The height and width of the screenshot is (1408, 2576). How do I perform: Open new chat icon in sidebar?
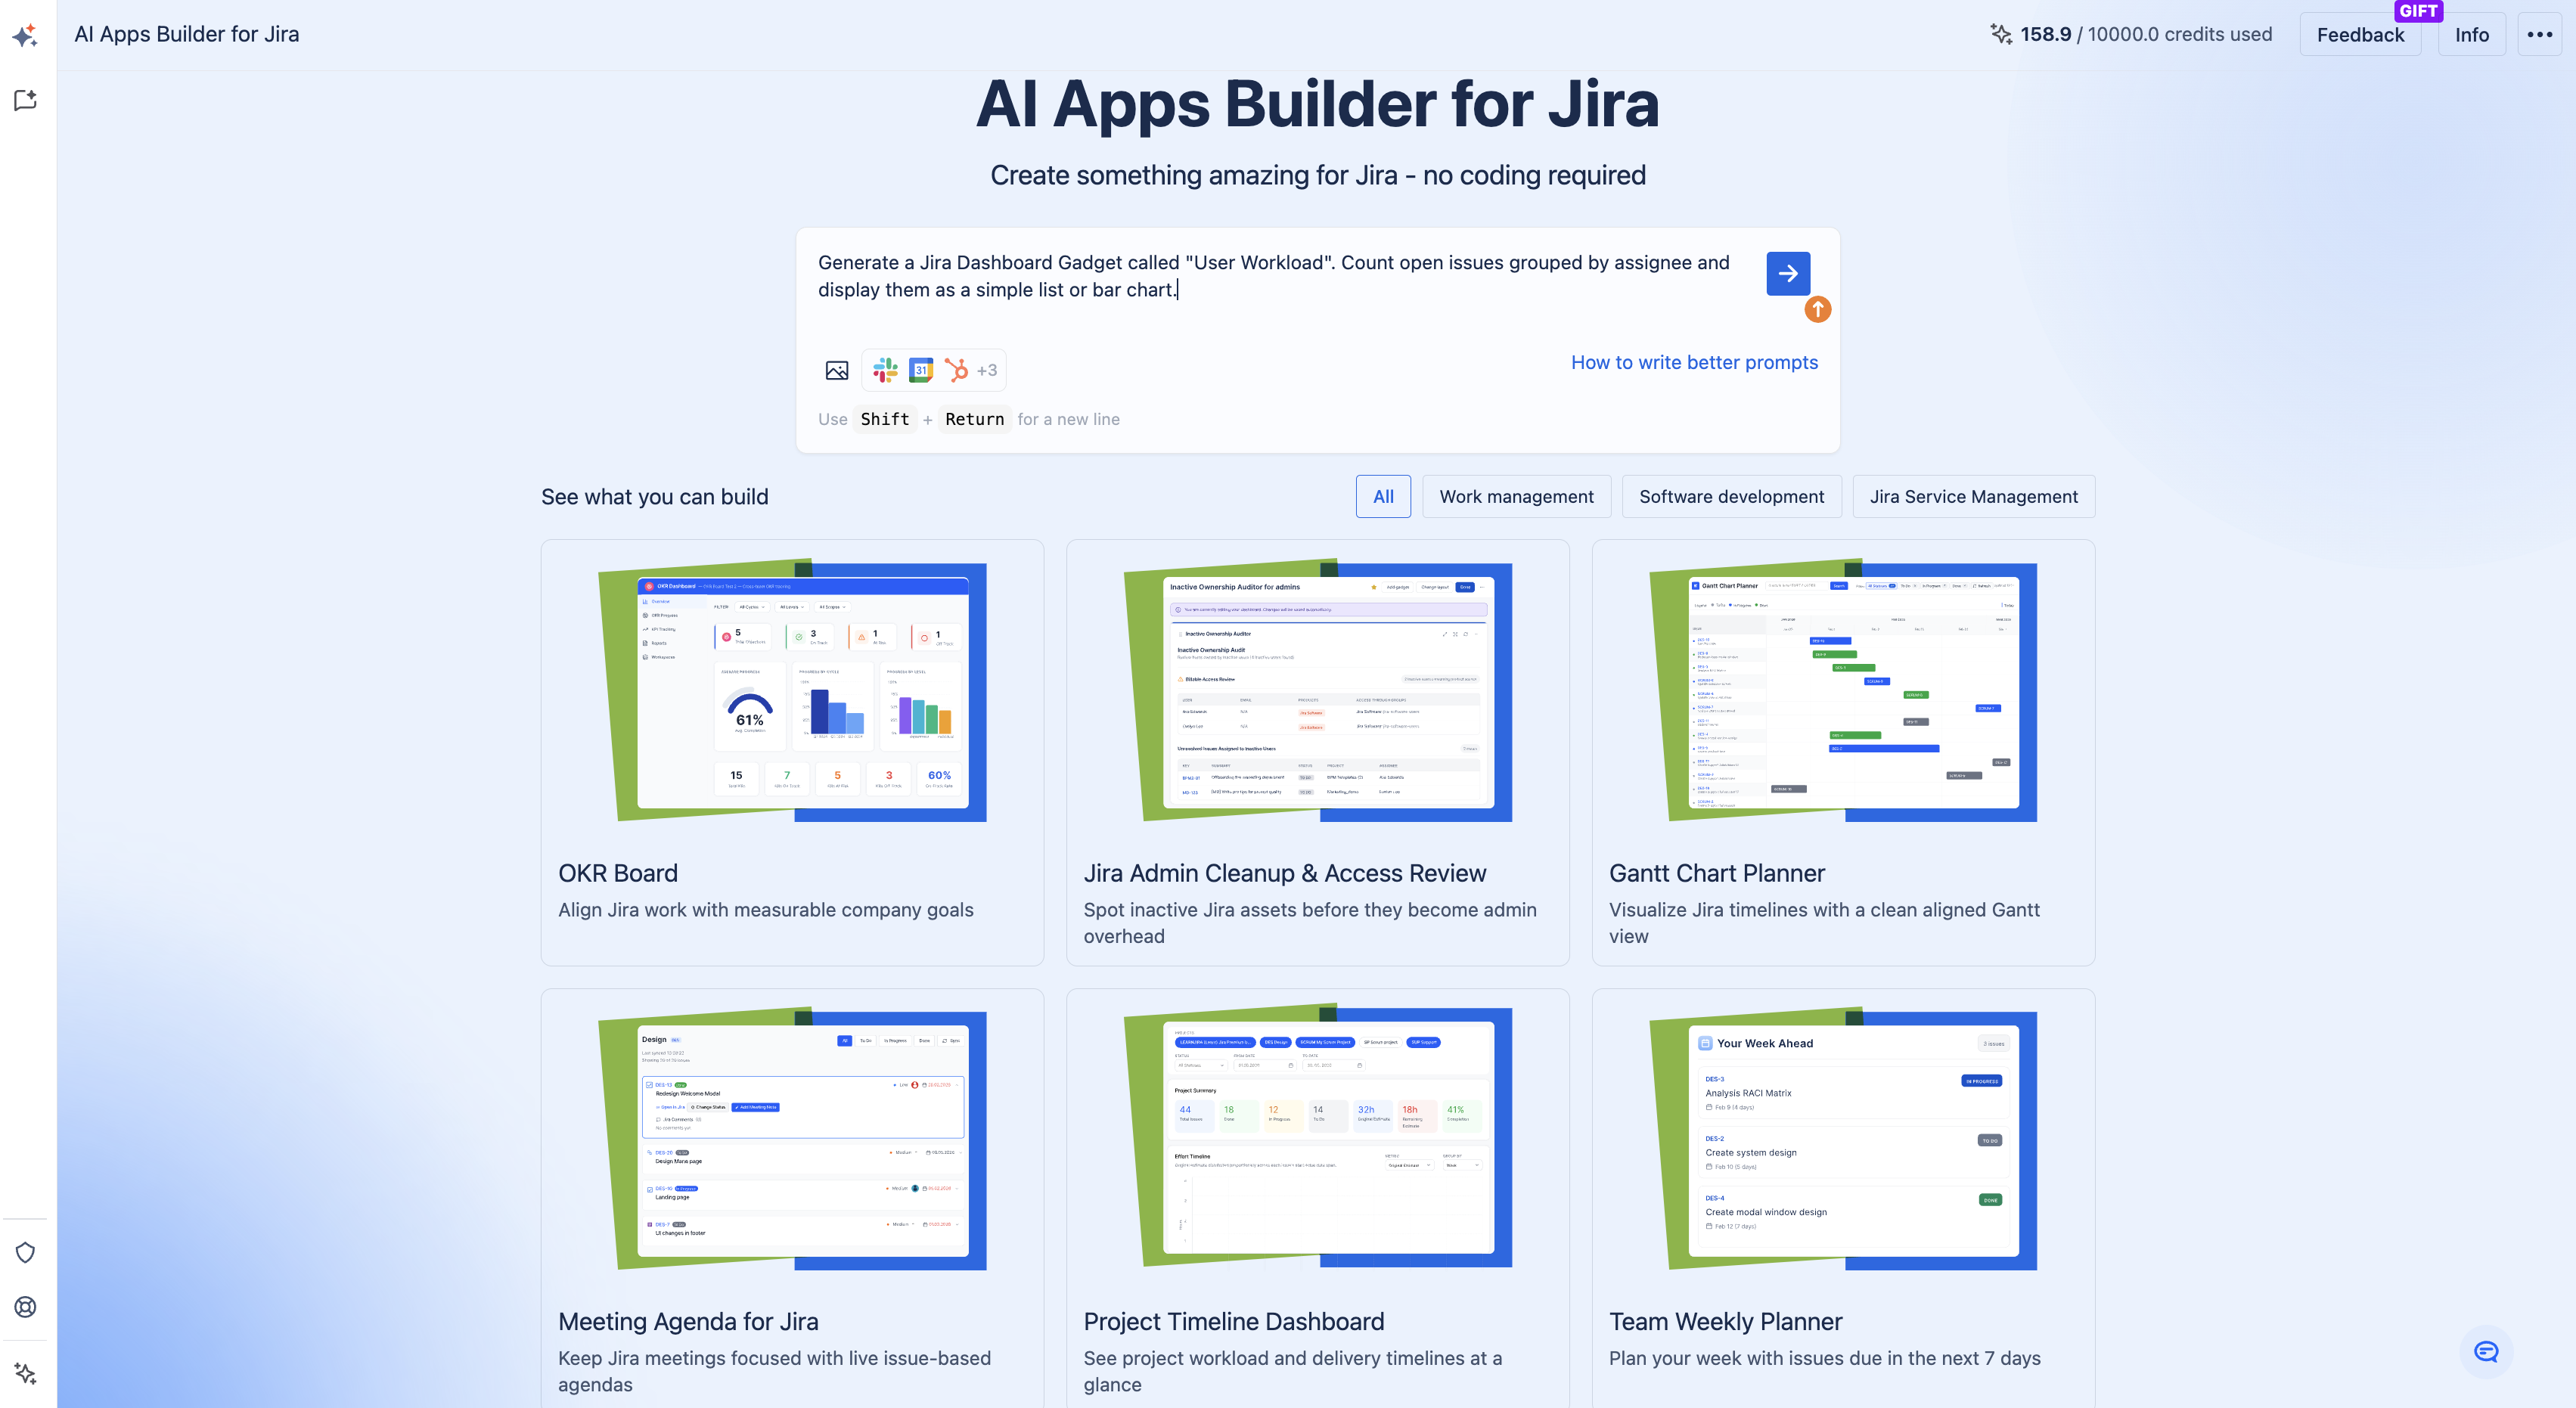tap(26, 100)
